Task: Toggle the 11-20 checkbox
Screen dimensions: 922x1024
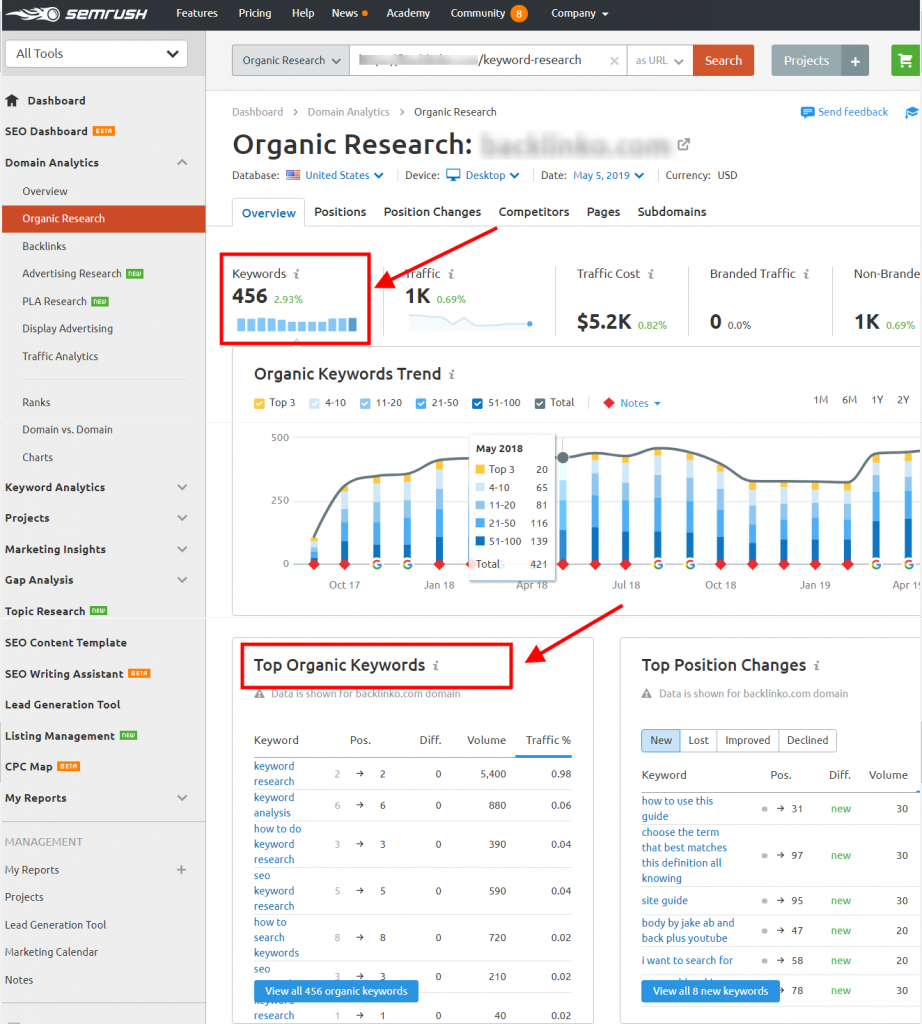Action: click(x=365, y=404)
